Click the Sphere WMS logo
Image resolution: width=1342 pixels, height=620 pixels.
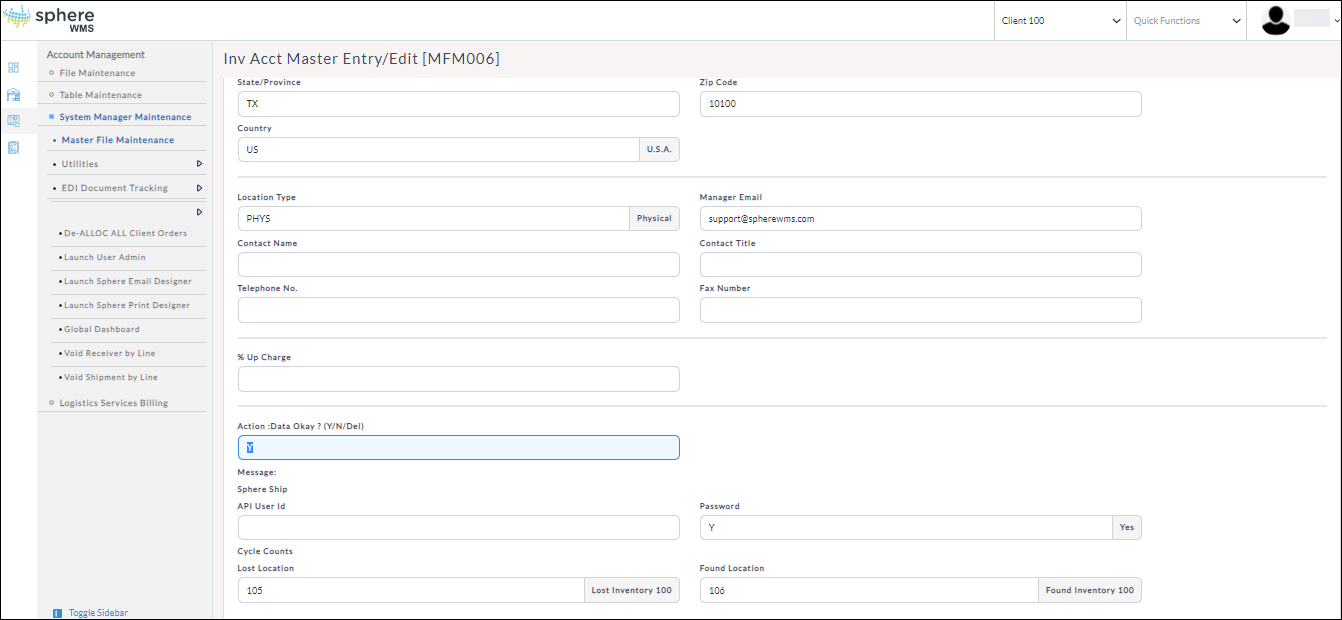[x=50, y=20]
